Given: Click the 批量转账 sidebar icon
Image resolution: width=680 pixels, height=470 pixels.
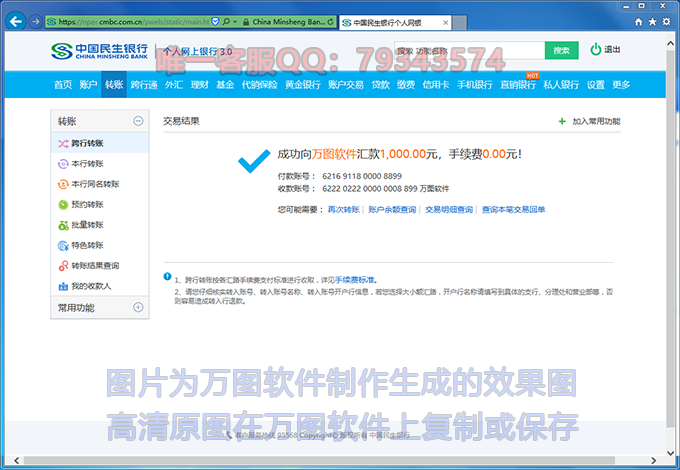Looking at the screenshot, I should pos(62,225).
